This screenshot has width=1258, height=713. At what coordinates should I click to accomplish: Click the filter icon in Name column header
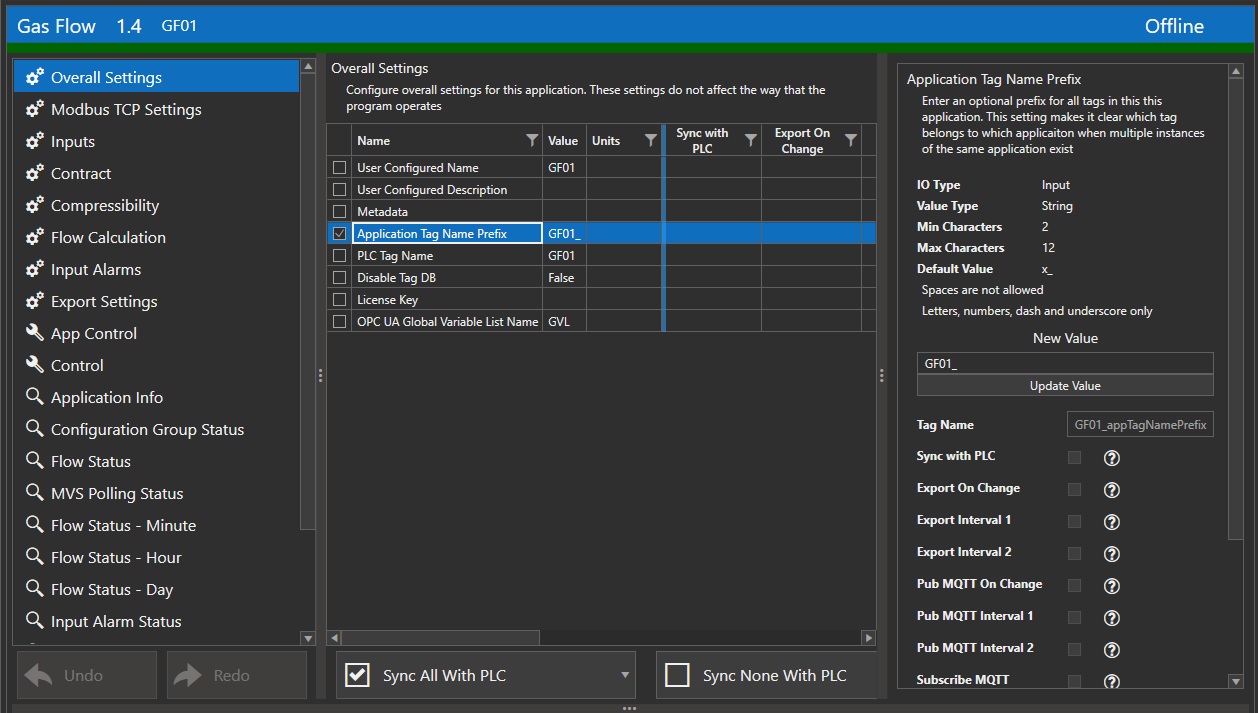tap(532, 141)
